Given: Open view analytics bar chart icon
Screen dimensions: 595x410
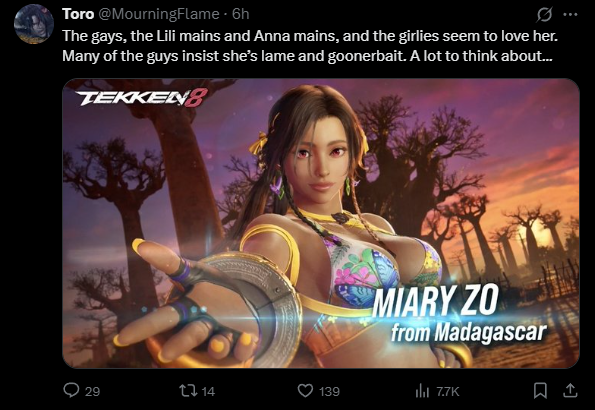Looking at the screenshot, I should click(x=422, y=391).
